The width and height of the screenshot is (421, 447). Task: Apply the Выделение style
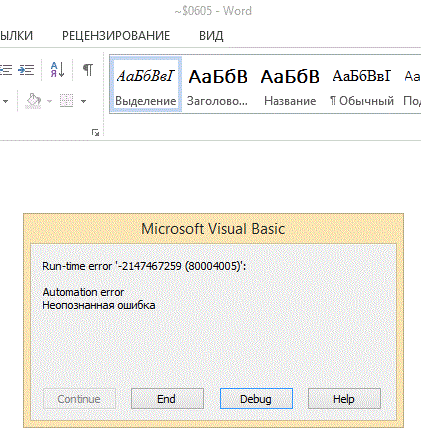pos(146,84)
